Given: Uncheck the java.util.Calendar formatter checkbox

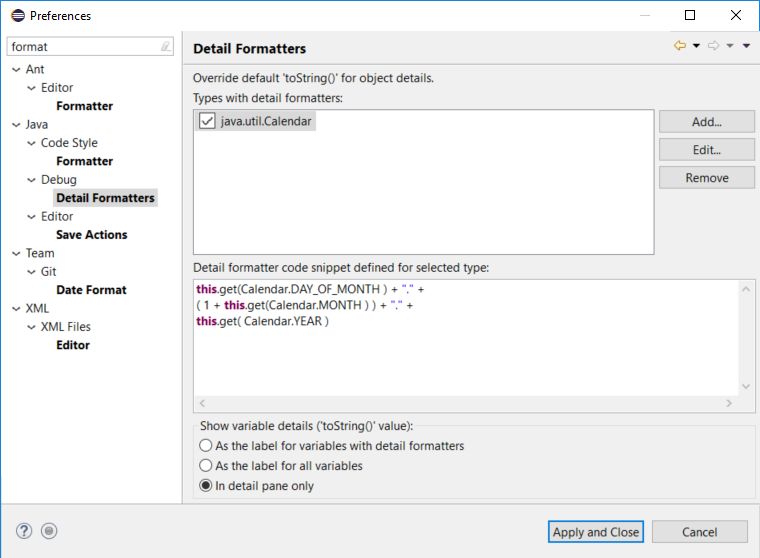Looking at the screenshot, I should click(207, 121).
